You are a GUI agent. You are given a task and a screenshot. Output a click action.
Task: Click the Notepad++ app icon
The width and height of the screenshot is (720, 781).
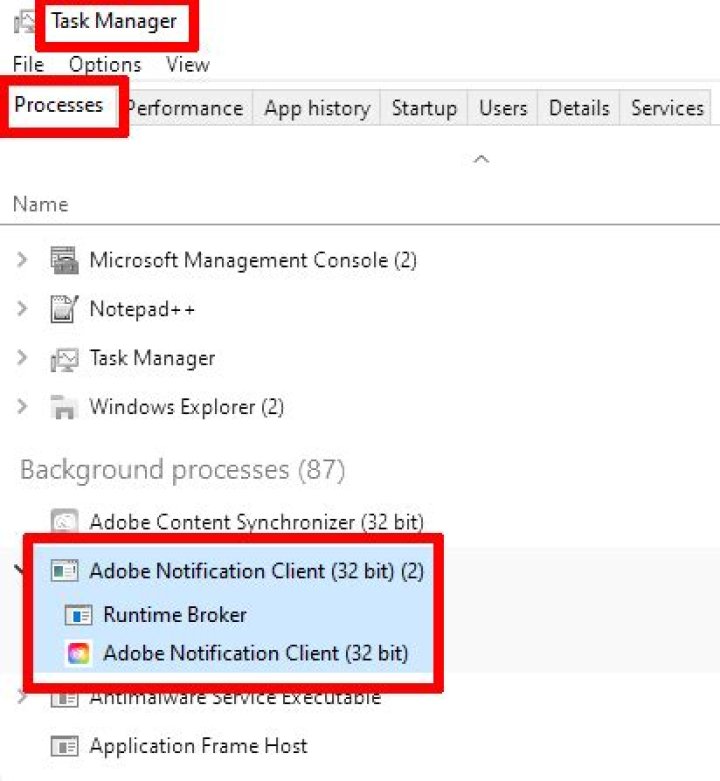64,309
